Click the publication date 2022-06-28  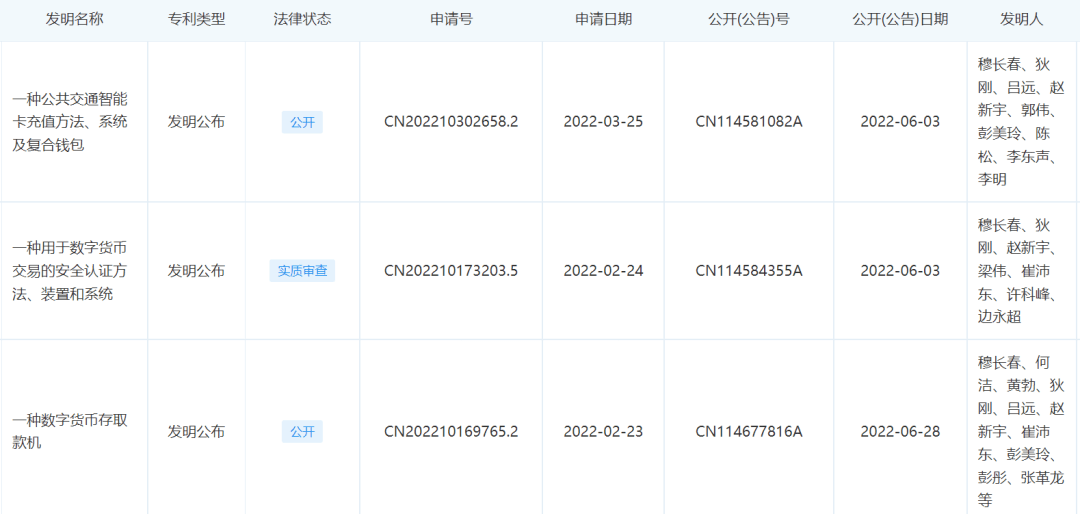900,431
